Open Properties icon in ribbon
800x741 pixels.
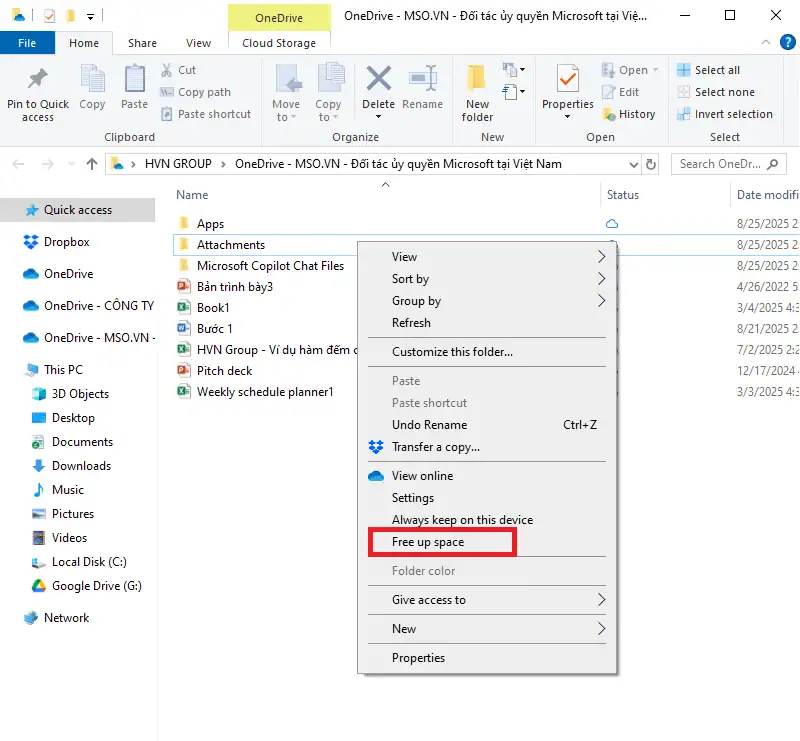tap(567, 80)
